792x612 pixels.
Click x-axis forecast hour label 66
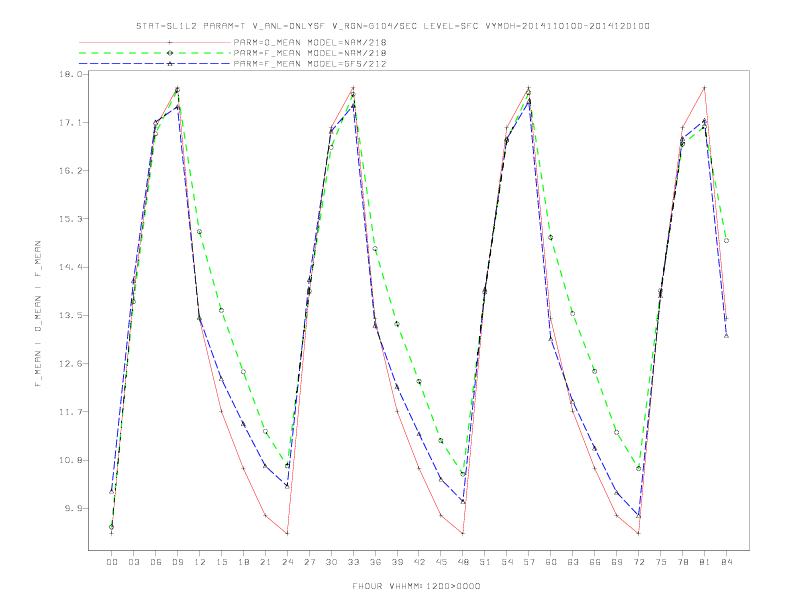point(595,562)
